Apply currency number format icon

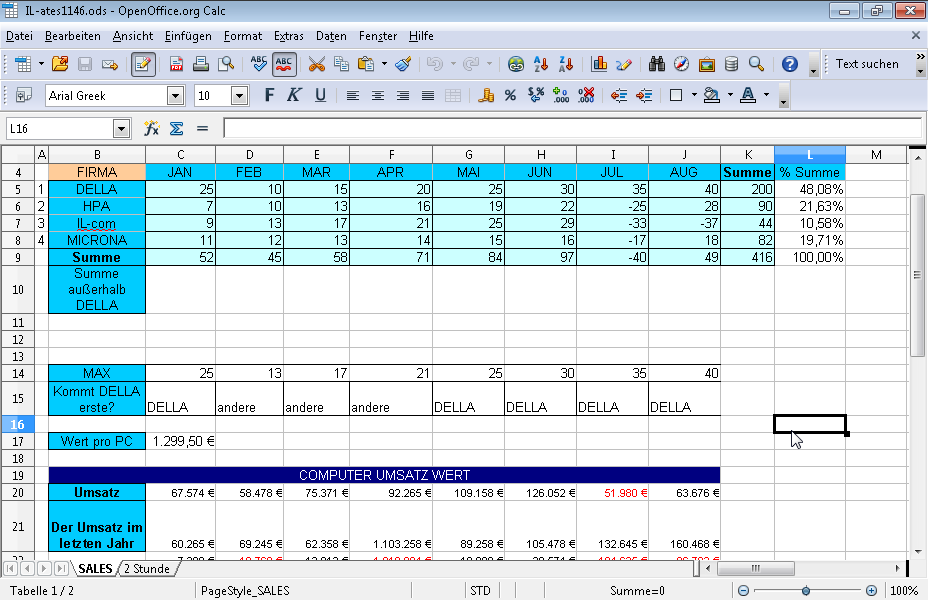coord(485,95)
